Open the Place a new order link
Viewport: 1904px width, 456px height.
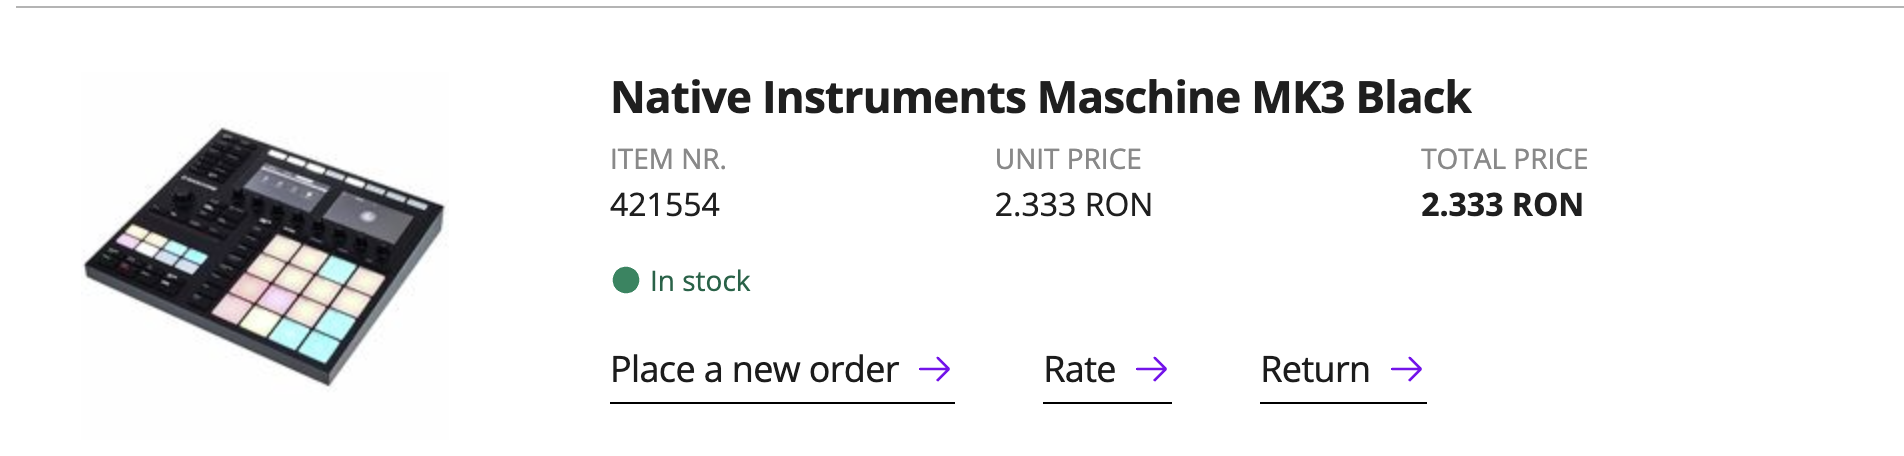click(755, 370)
